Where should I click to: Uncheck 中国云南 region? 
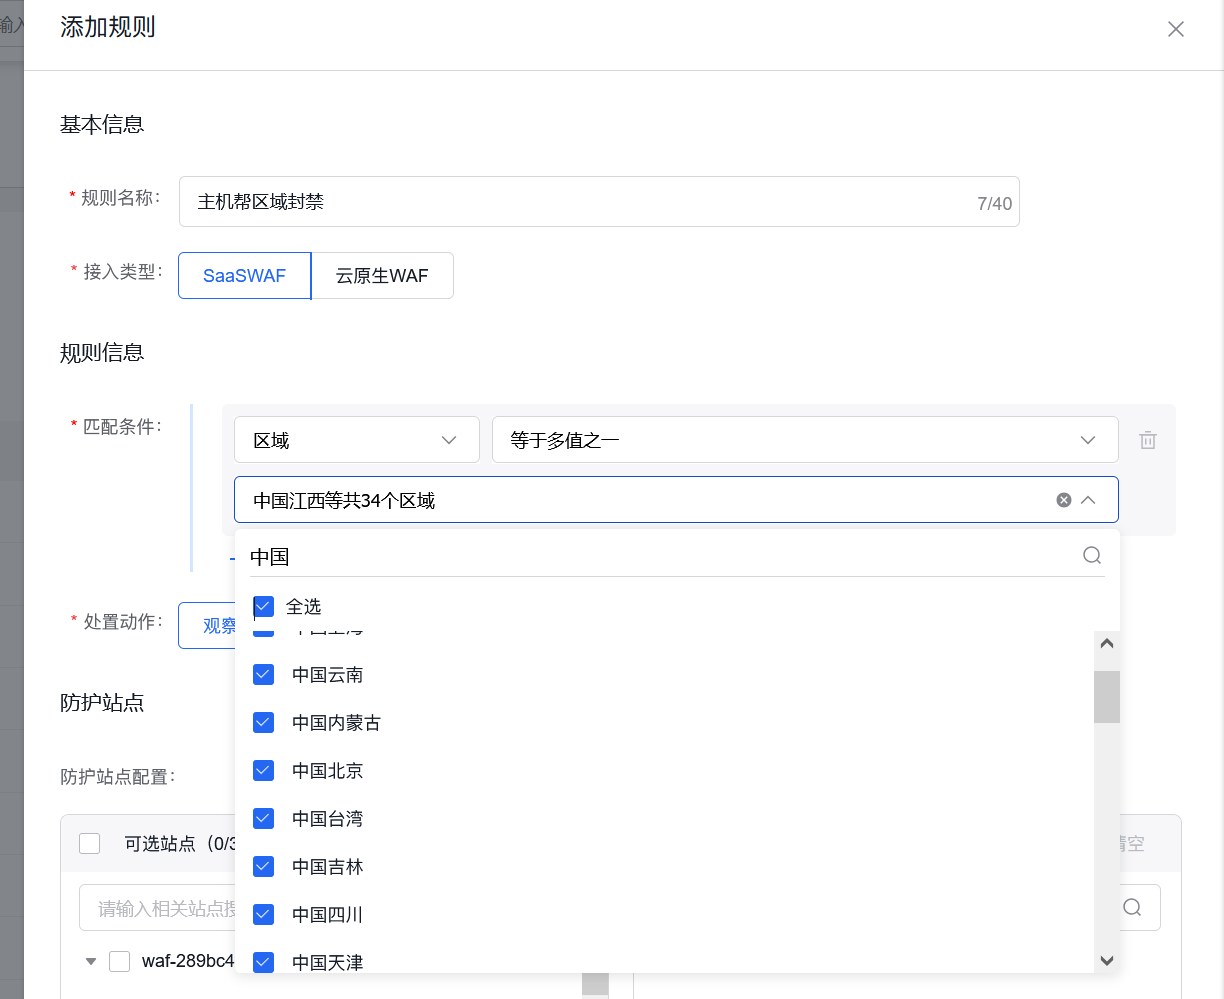pyautogui.click(x=264, y=675)
